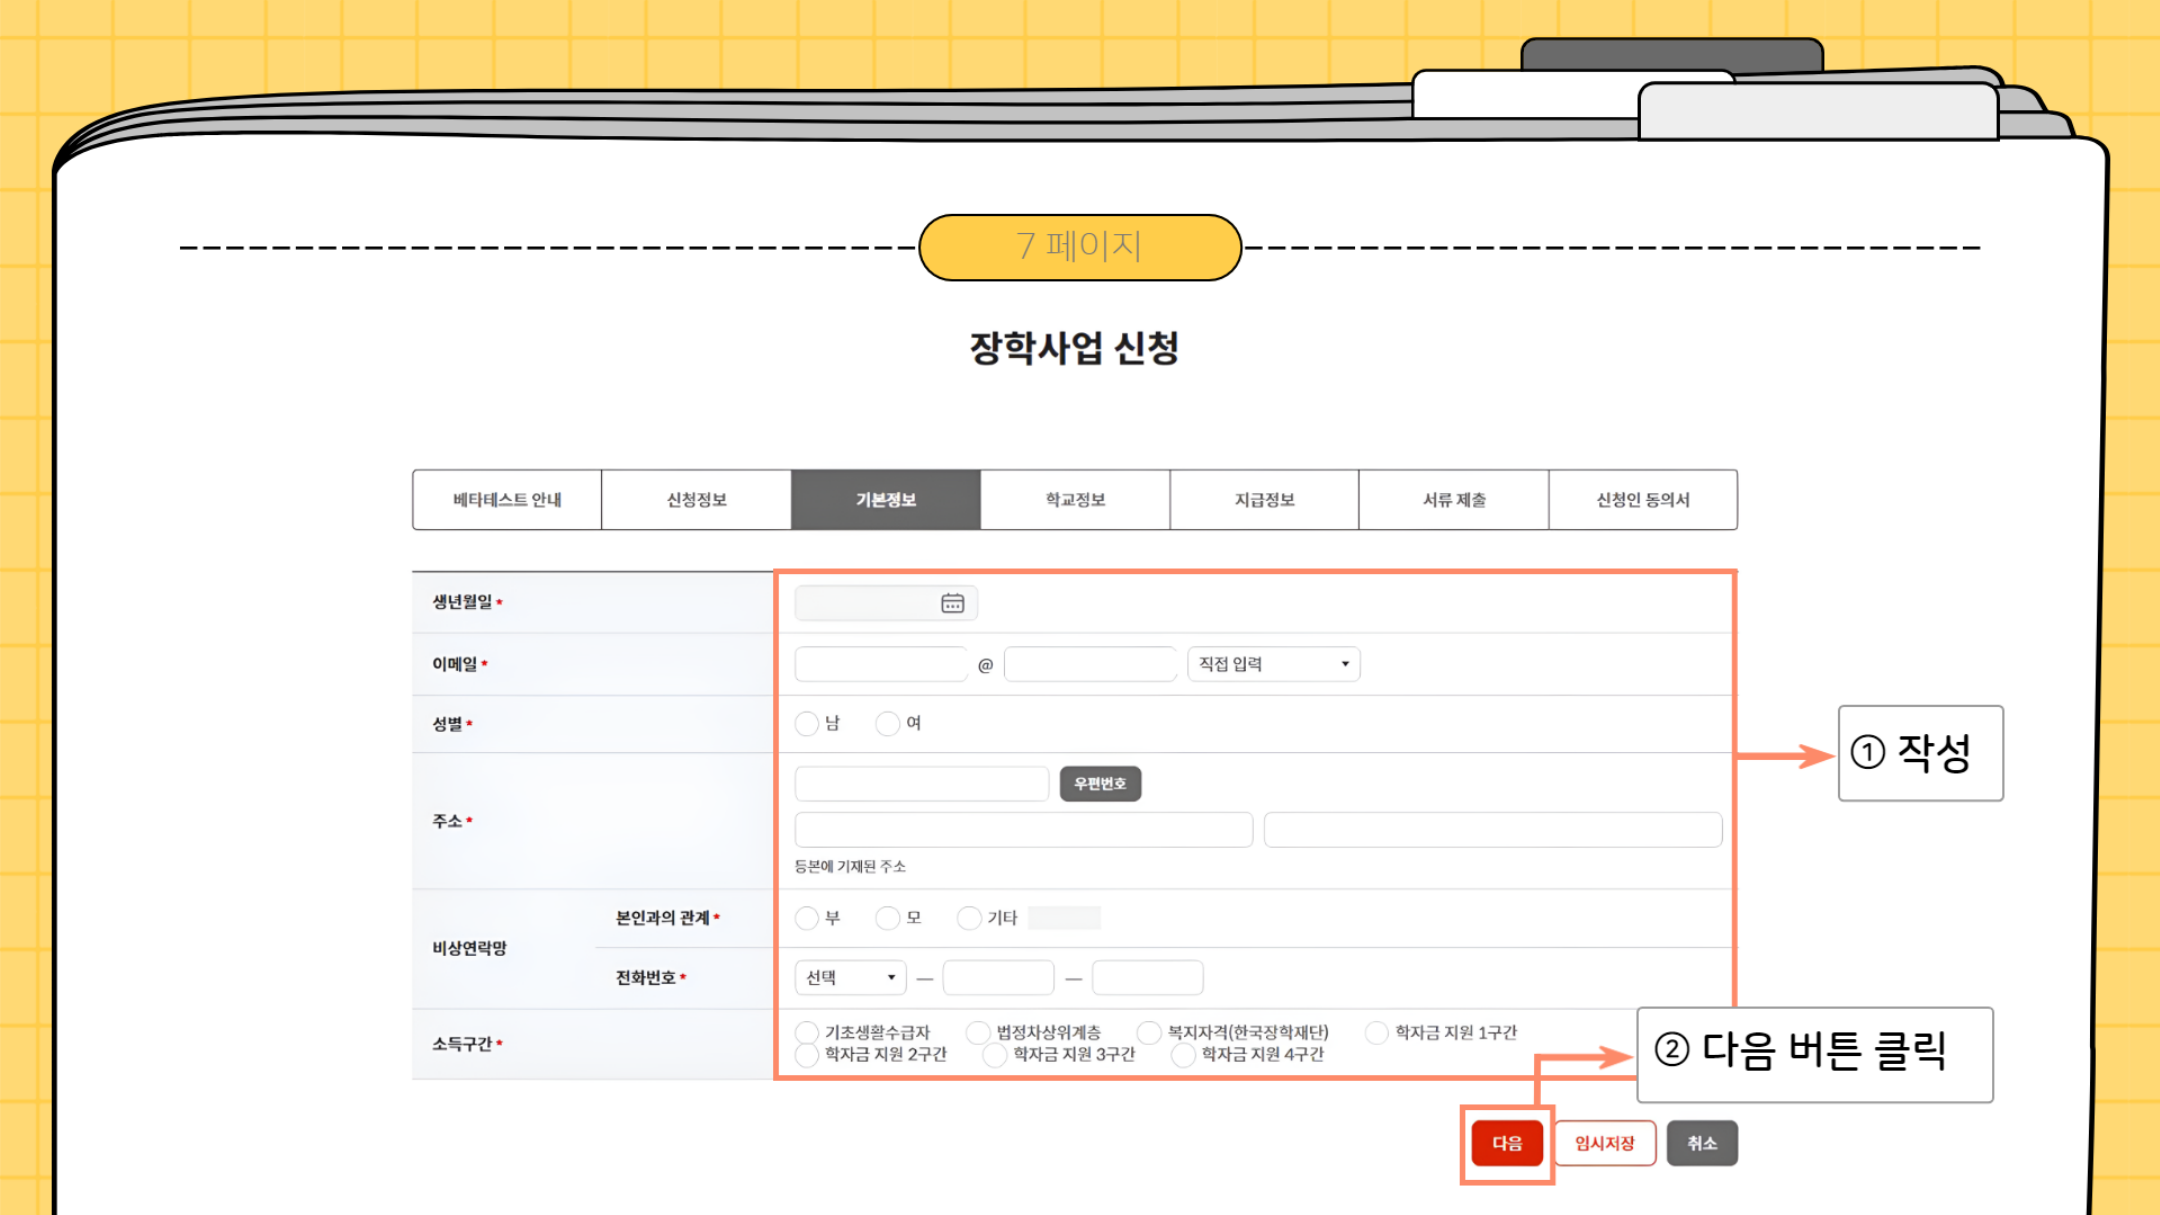
Task: Click the 신청인 동의서 tab
Action: [x=1642, y=499]
